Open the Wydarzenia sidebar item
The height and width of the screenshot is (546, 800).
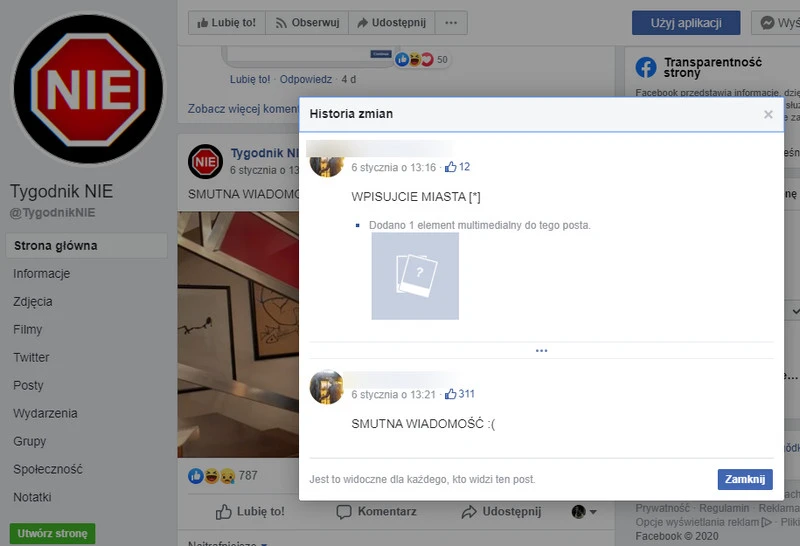pyautogui.click(x=45, y=414)
